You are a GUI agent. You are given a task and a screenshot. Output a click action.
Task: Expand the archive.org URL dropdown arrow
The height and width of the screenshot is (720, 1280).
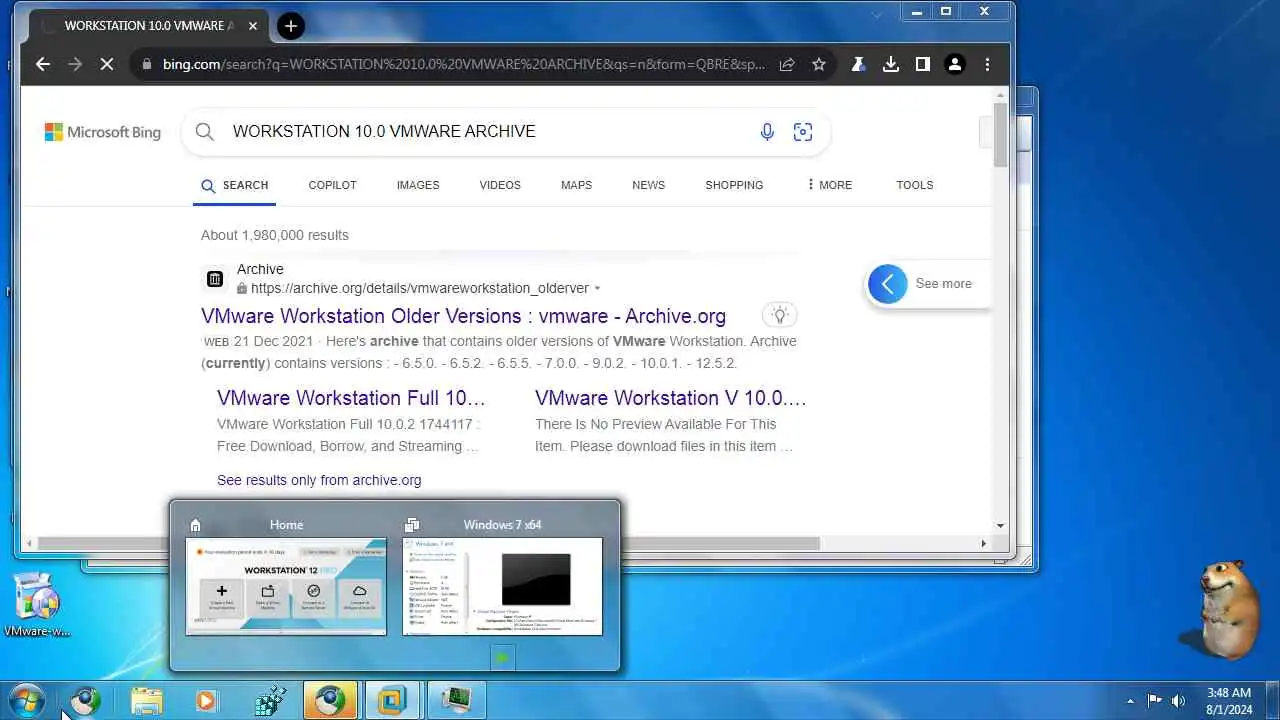click(598, 289)
